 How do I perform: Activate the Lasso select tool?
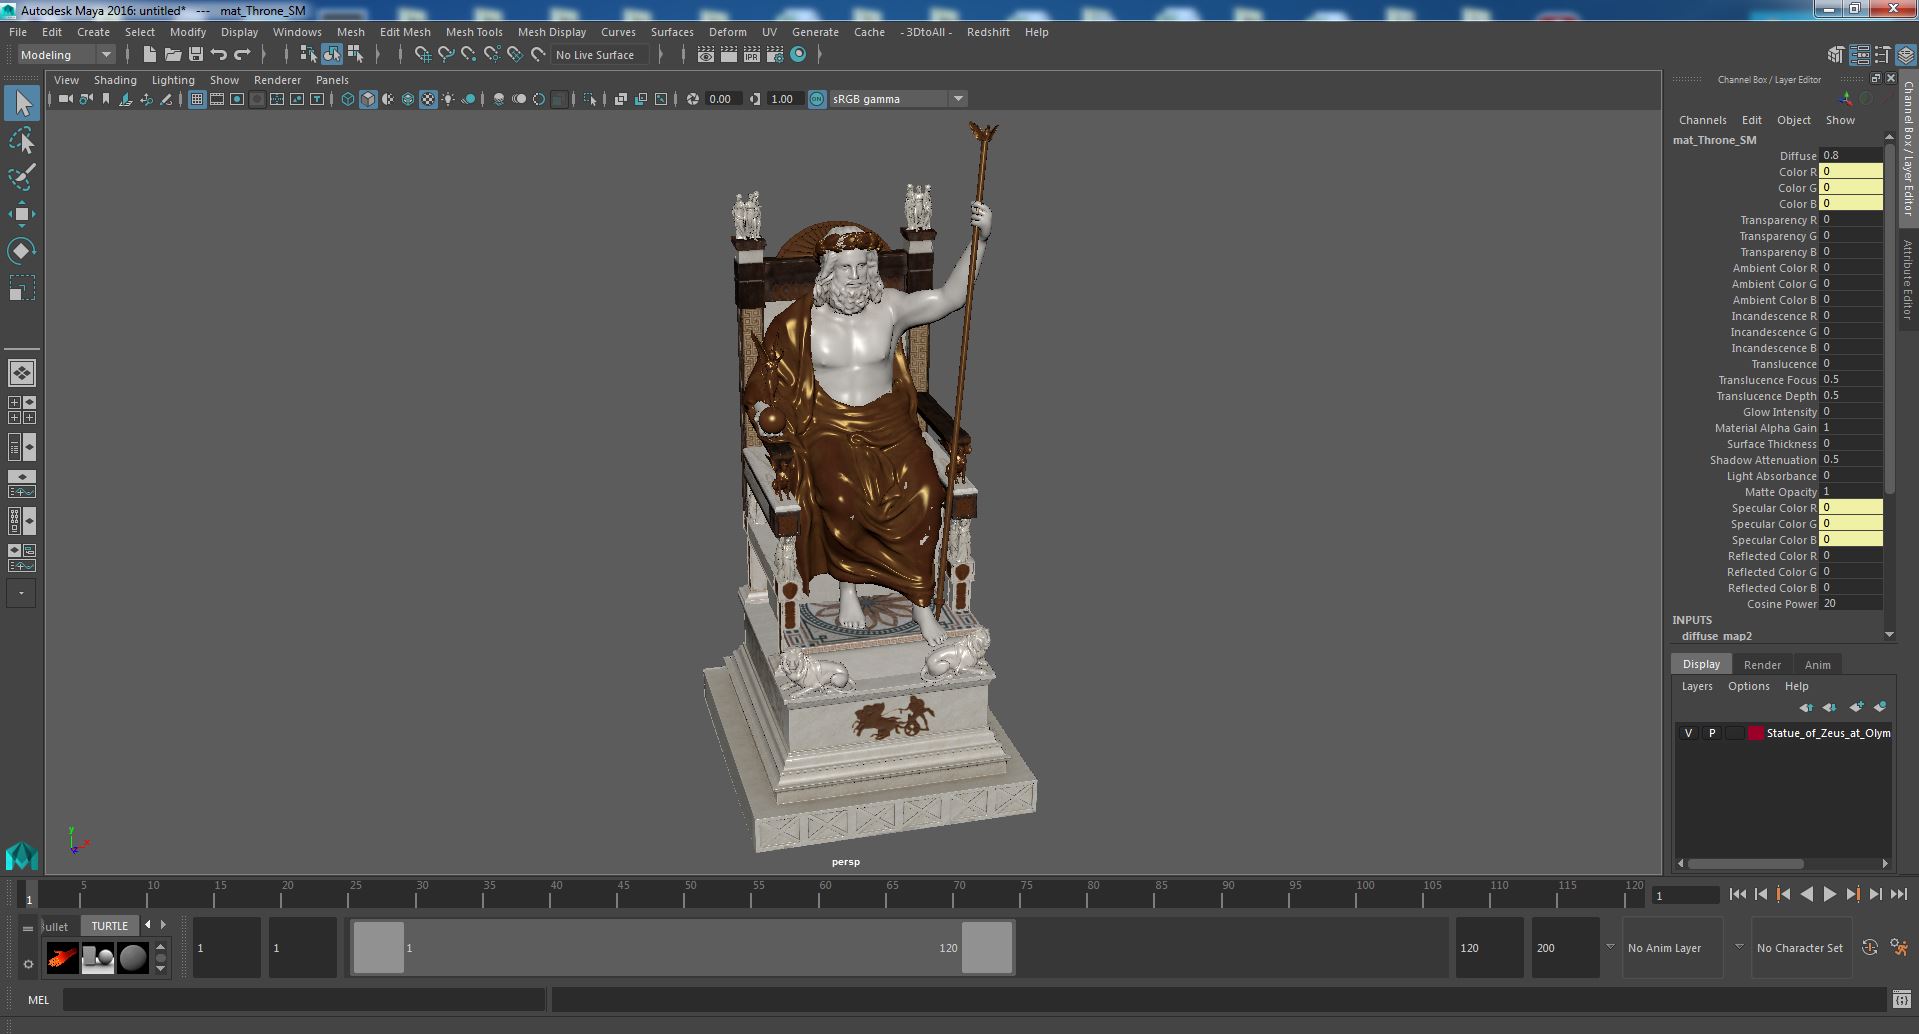pyautogui.click(x=22, y=141)
